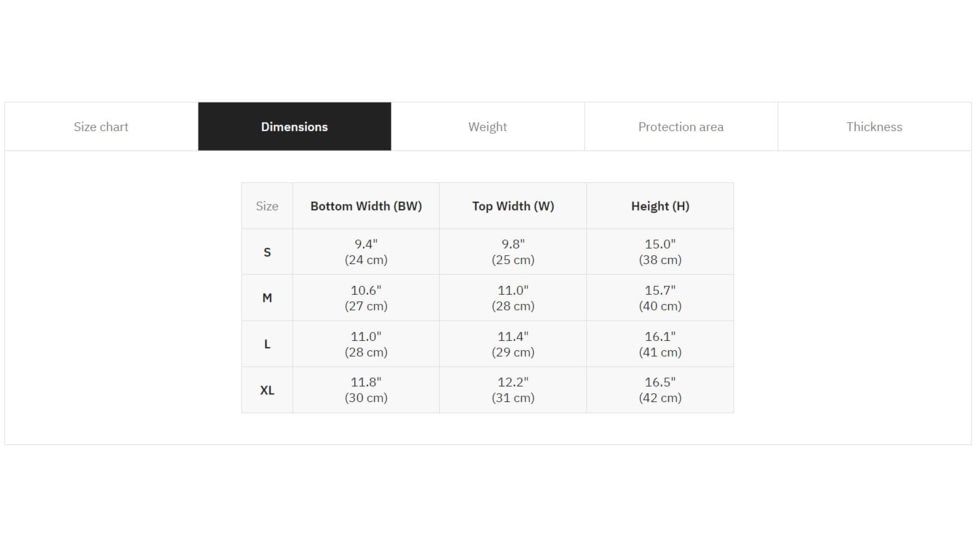The image size is (978, 550).
Task: Click the 11.8" (30 cm) bottom width cell
Action: [x=366, y=390]
